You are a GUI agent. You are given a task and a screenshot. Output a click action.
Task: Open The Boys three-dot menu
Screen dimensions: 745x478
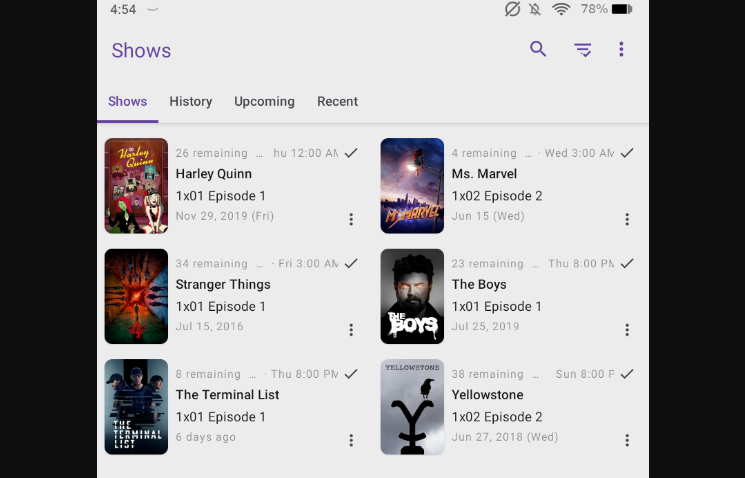tap(627, 330)
